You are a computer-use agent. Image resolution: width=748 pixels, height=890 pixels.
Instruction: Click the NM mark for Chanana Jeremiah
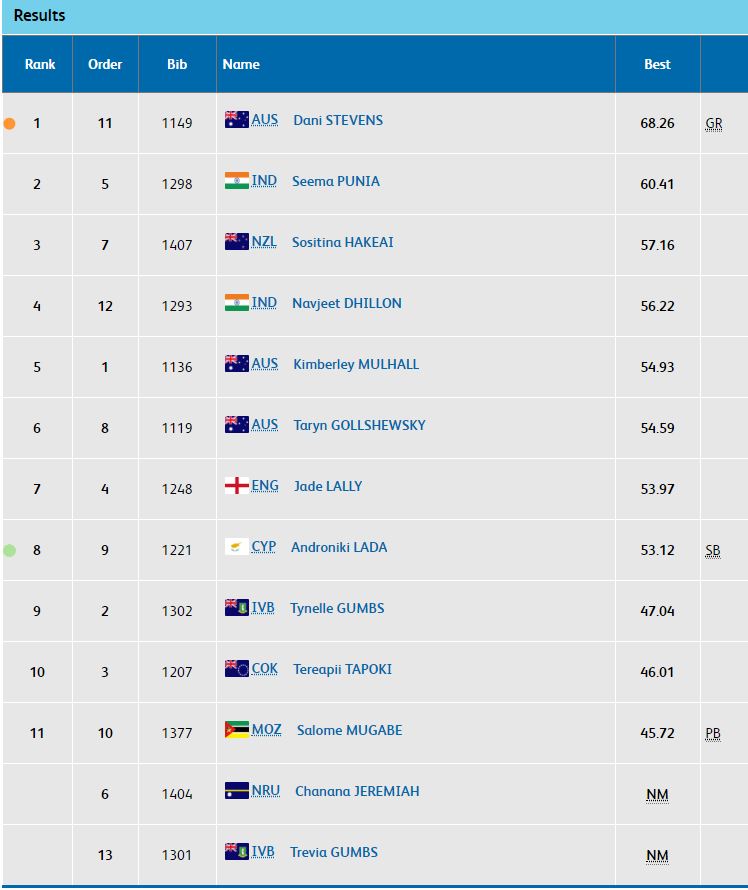657,795
